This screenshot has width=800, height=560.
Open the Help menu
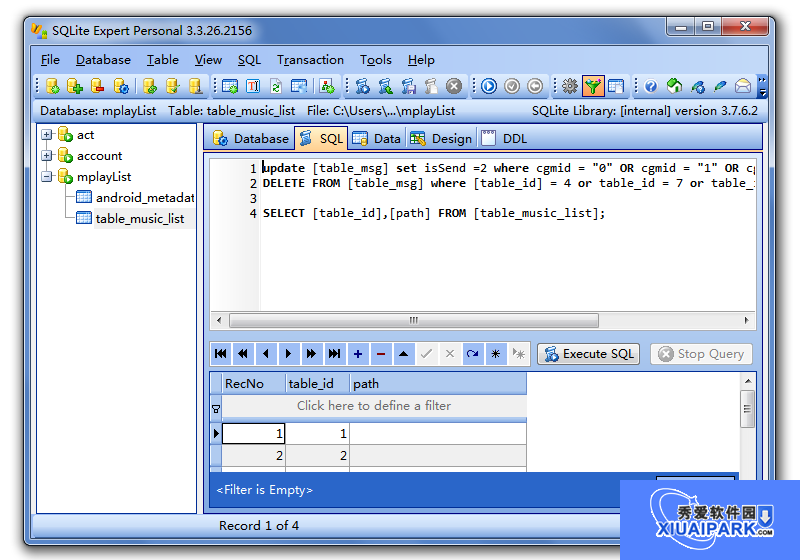(x=421, y=60)
